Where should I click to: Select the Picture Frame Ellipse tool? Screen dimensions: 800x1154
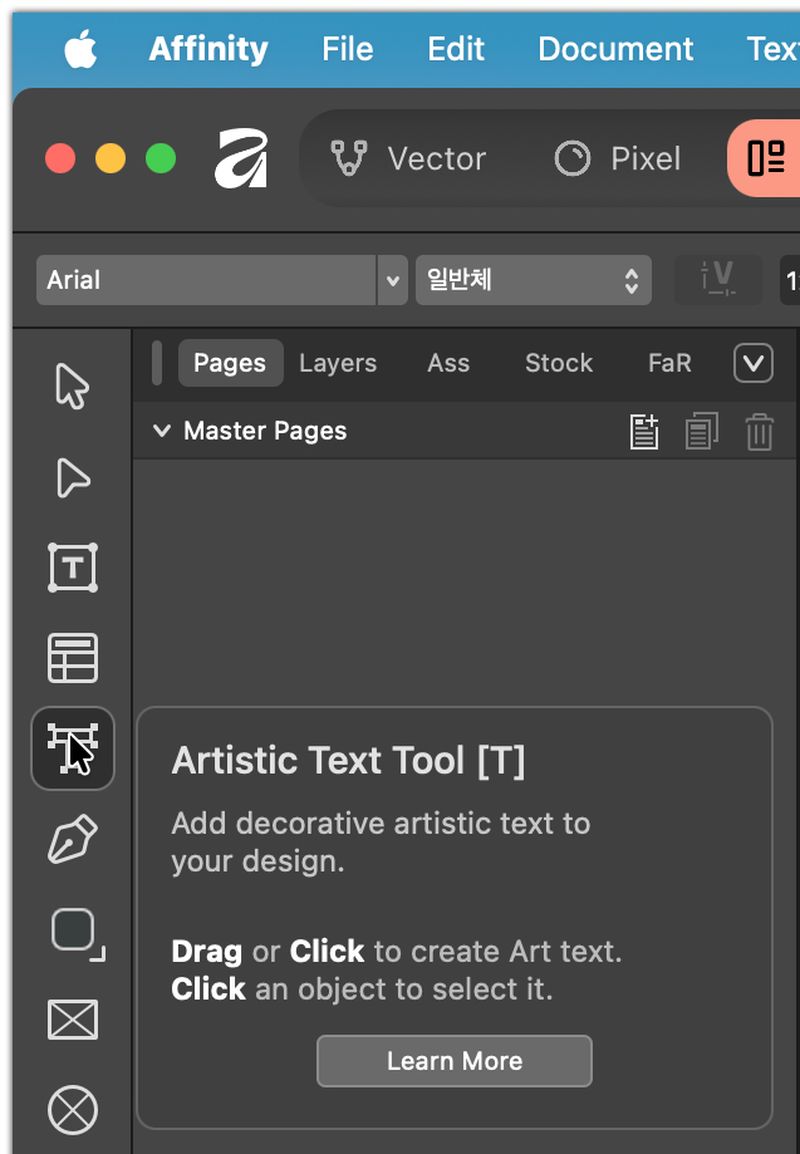(72, 1110)
